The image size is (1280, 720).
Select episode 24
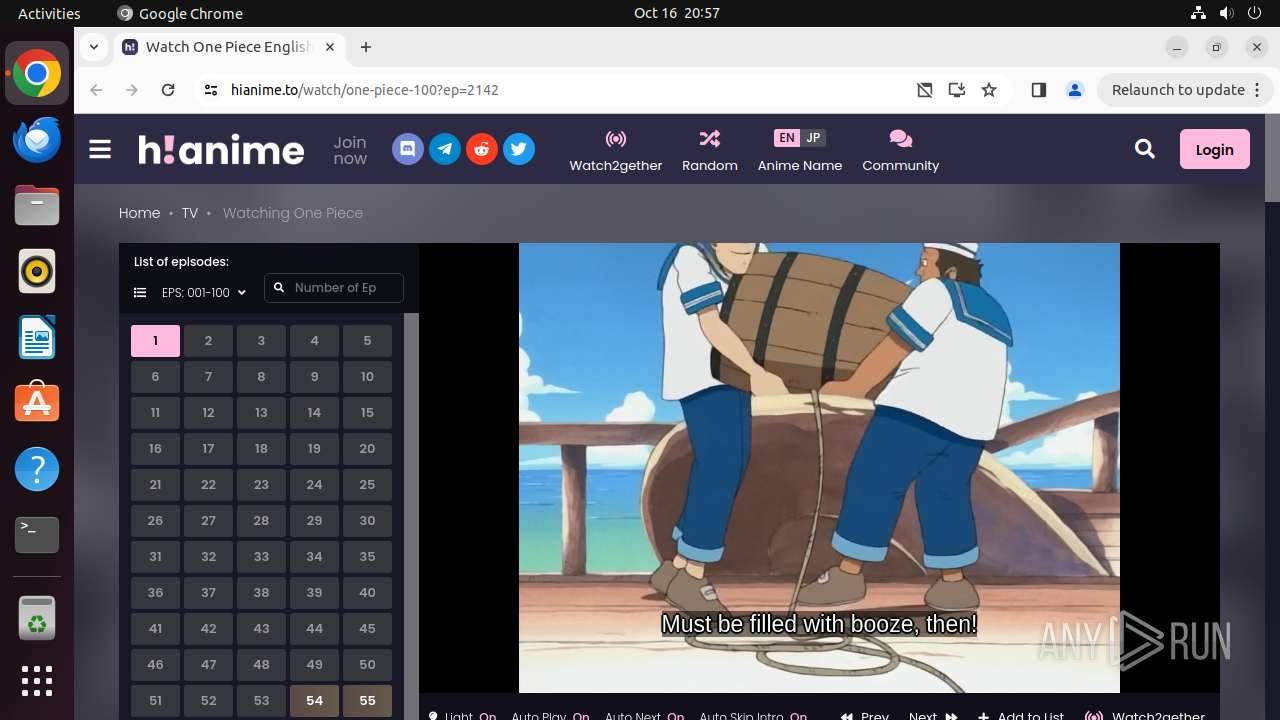[314, 485]
